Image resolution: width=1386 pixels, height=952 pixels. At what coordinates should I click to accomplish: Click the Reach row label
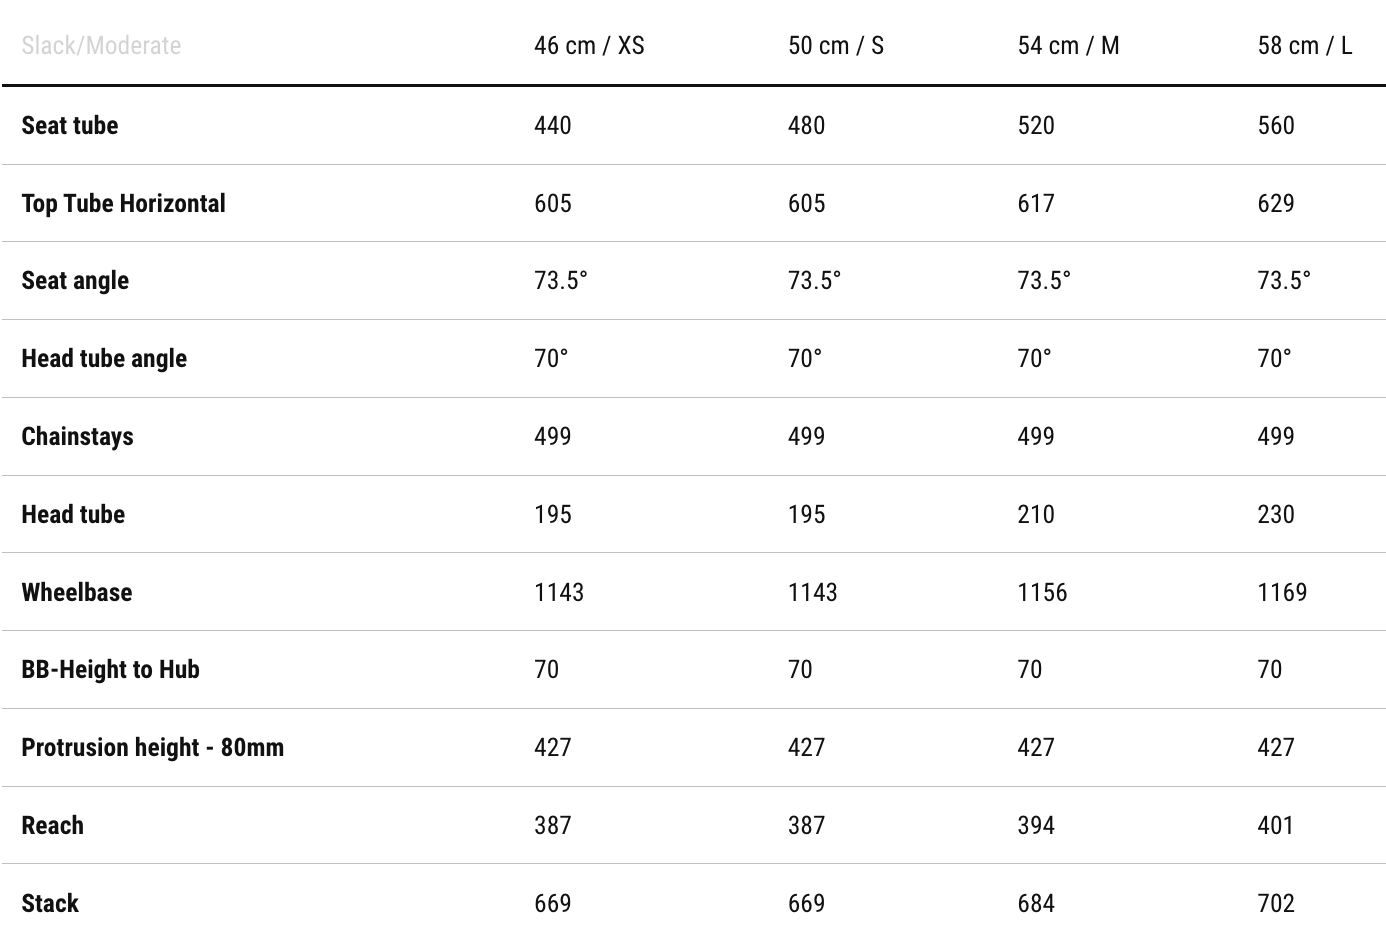53,826
